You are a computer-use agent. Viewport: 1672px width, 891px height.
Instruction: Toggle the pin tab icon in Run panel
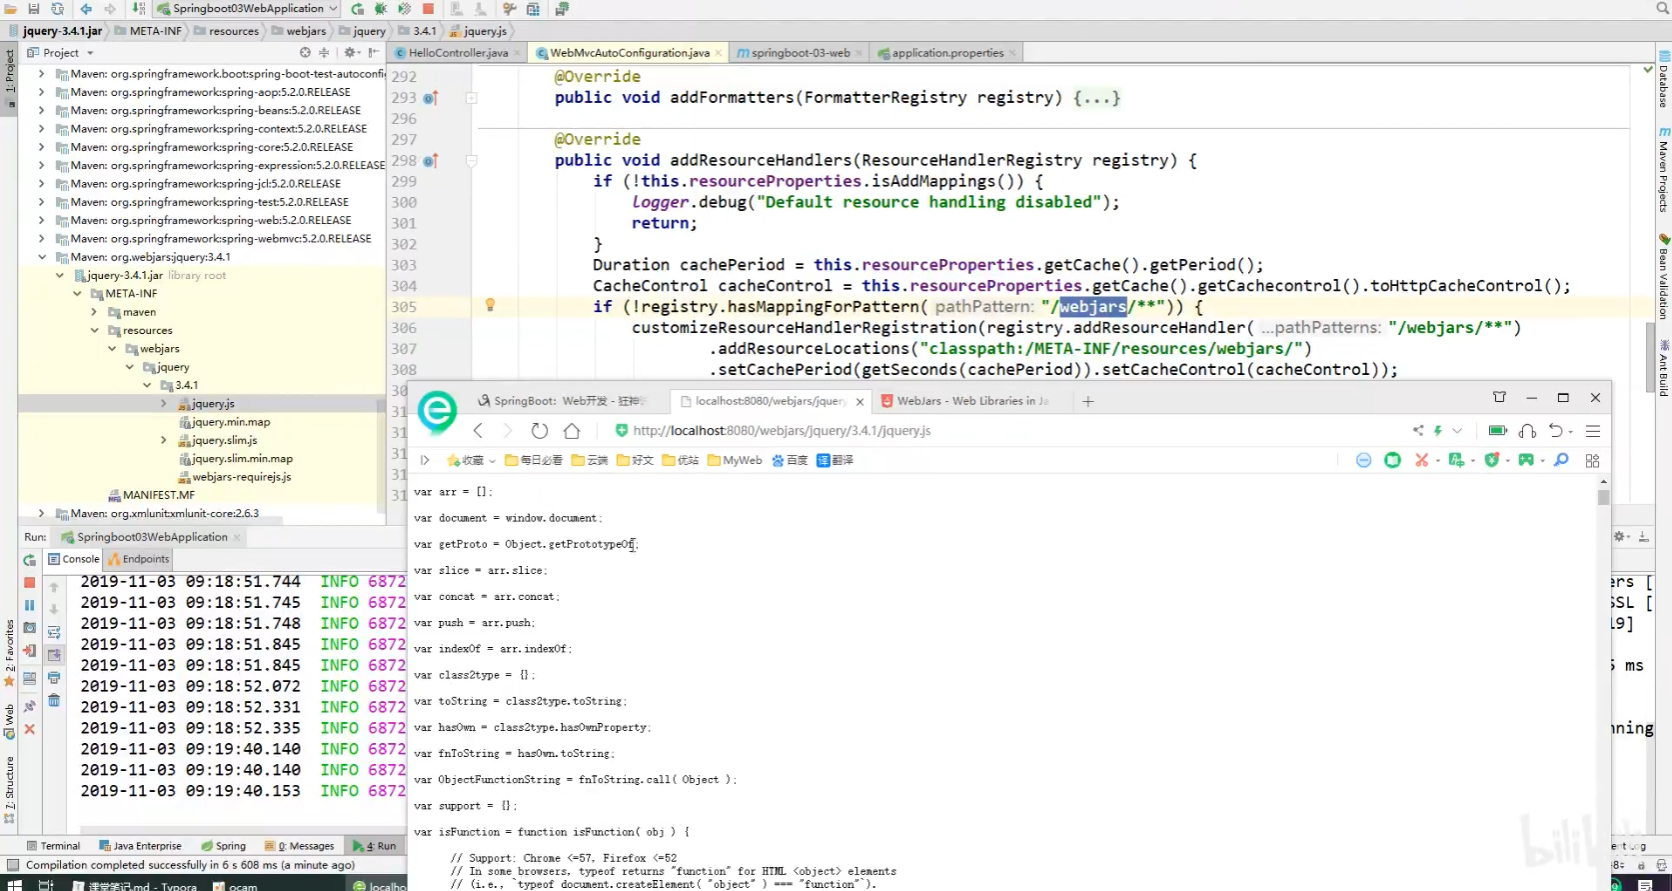tap(29, 706)
